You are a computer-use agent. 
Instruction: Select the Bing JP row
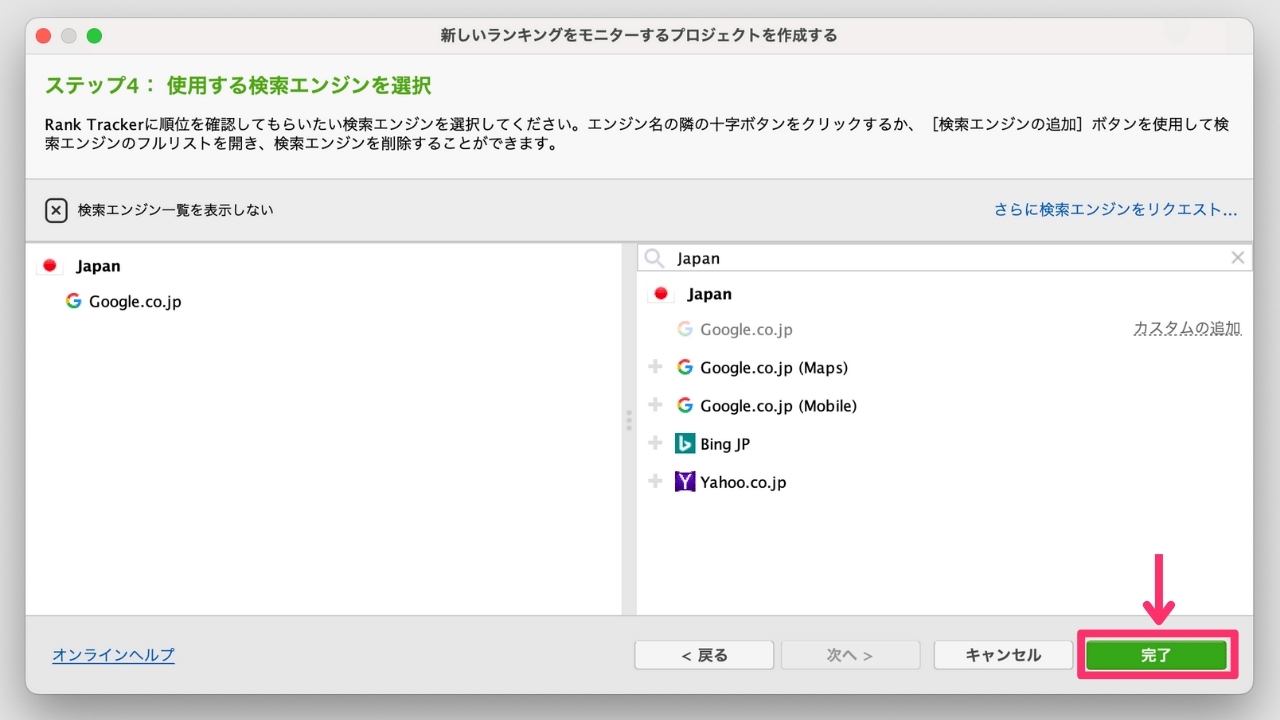(x=944, y=443)
